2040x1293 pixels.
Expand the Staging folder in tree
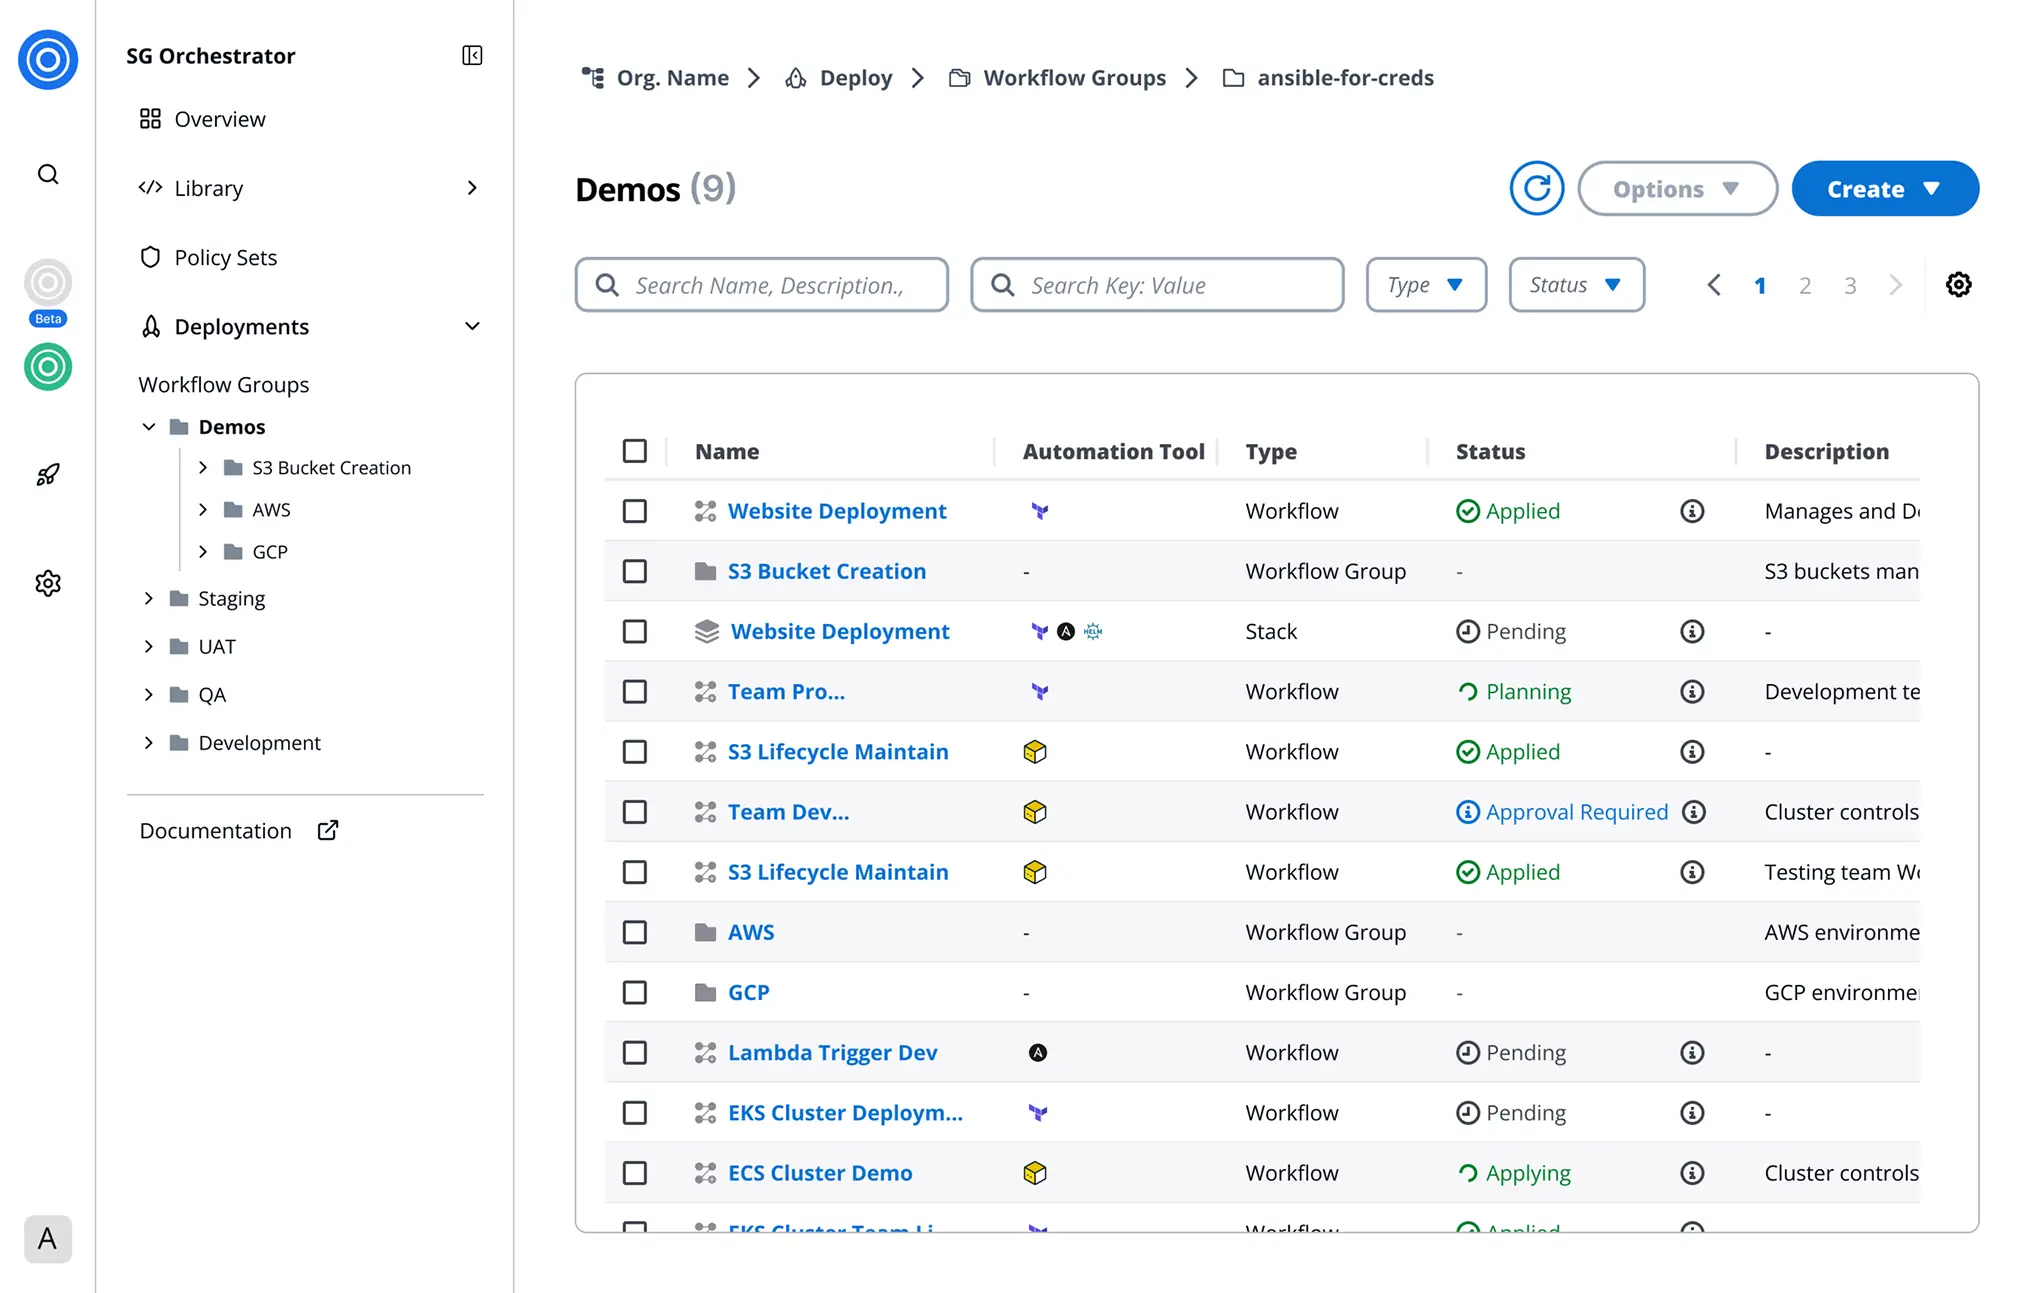point(149,599)
